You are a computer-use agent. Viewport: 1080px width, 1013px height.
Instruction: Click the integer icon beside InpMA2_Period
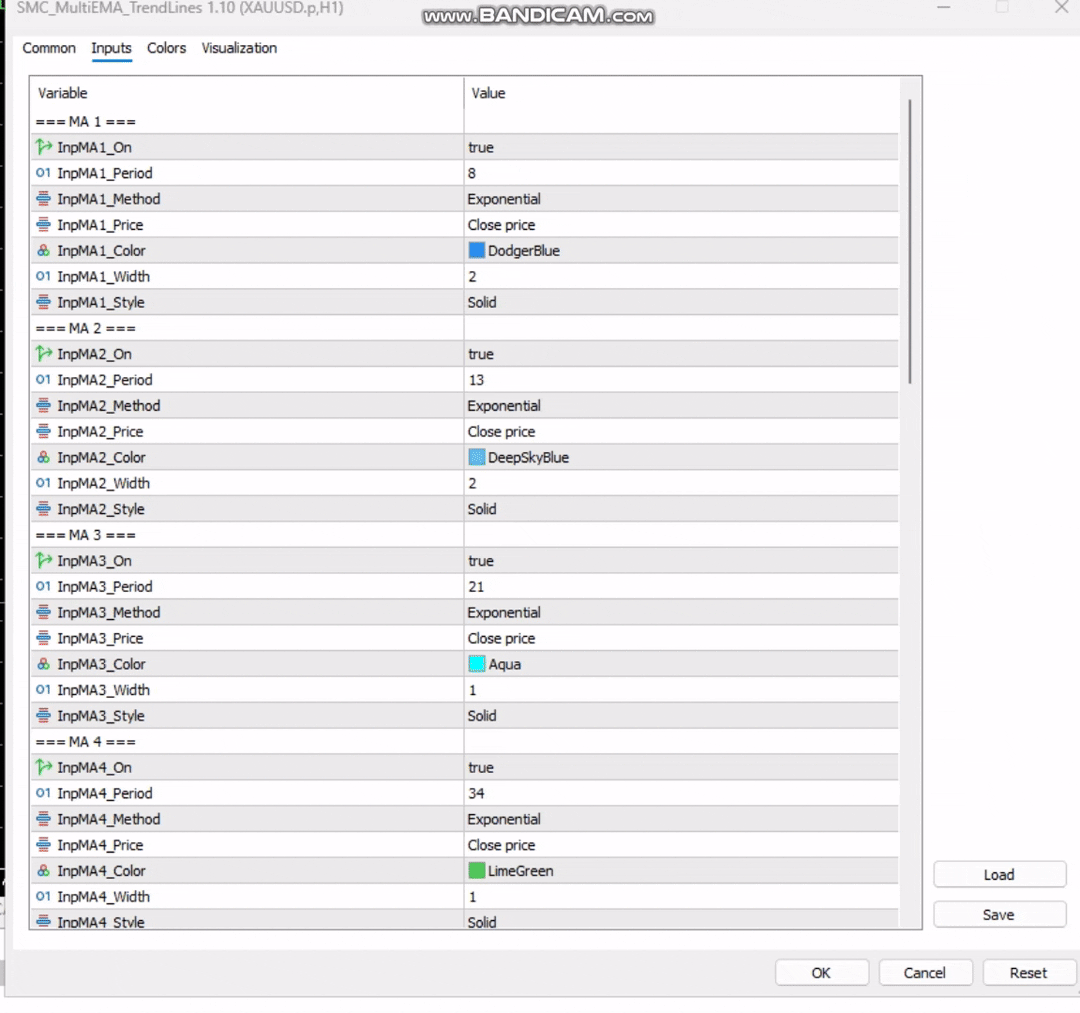pyautogui.click(x=43, y=379)
